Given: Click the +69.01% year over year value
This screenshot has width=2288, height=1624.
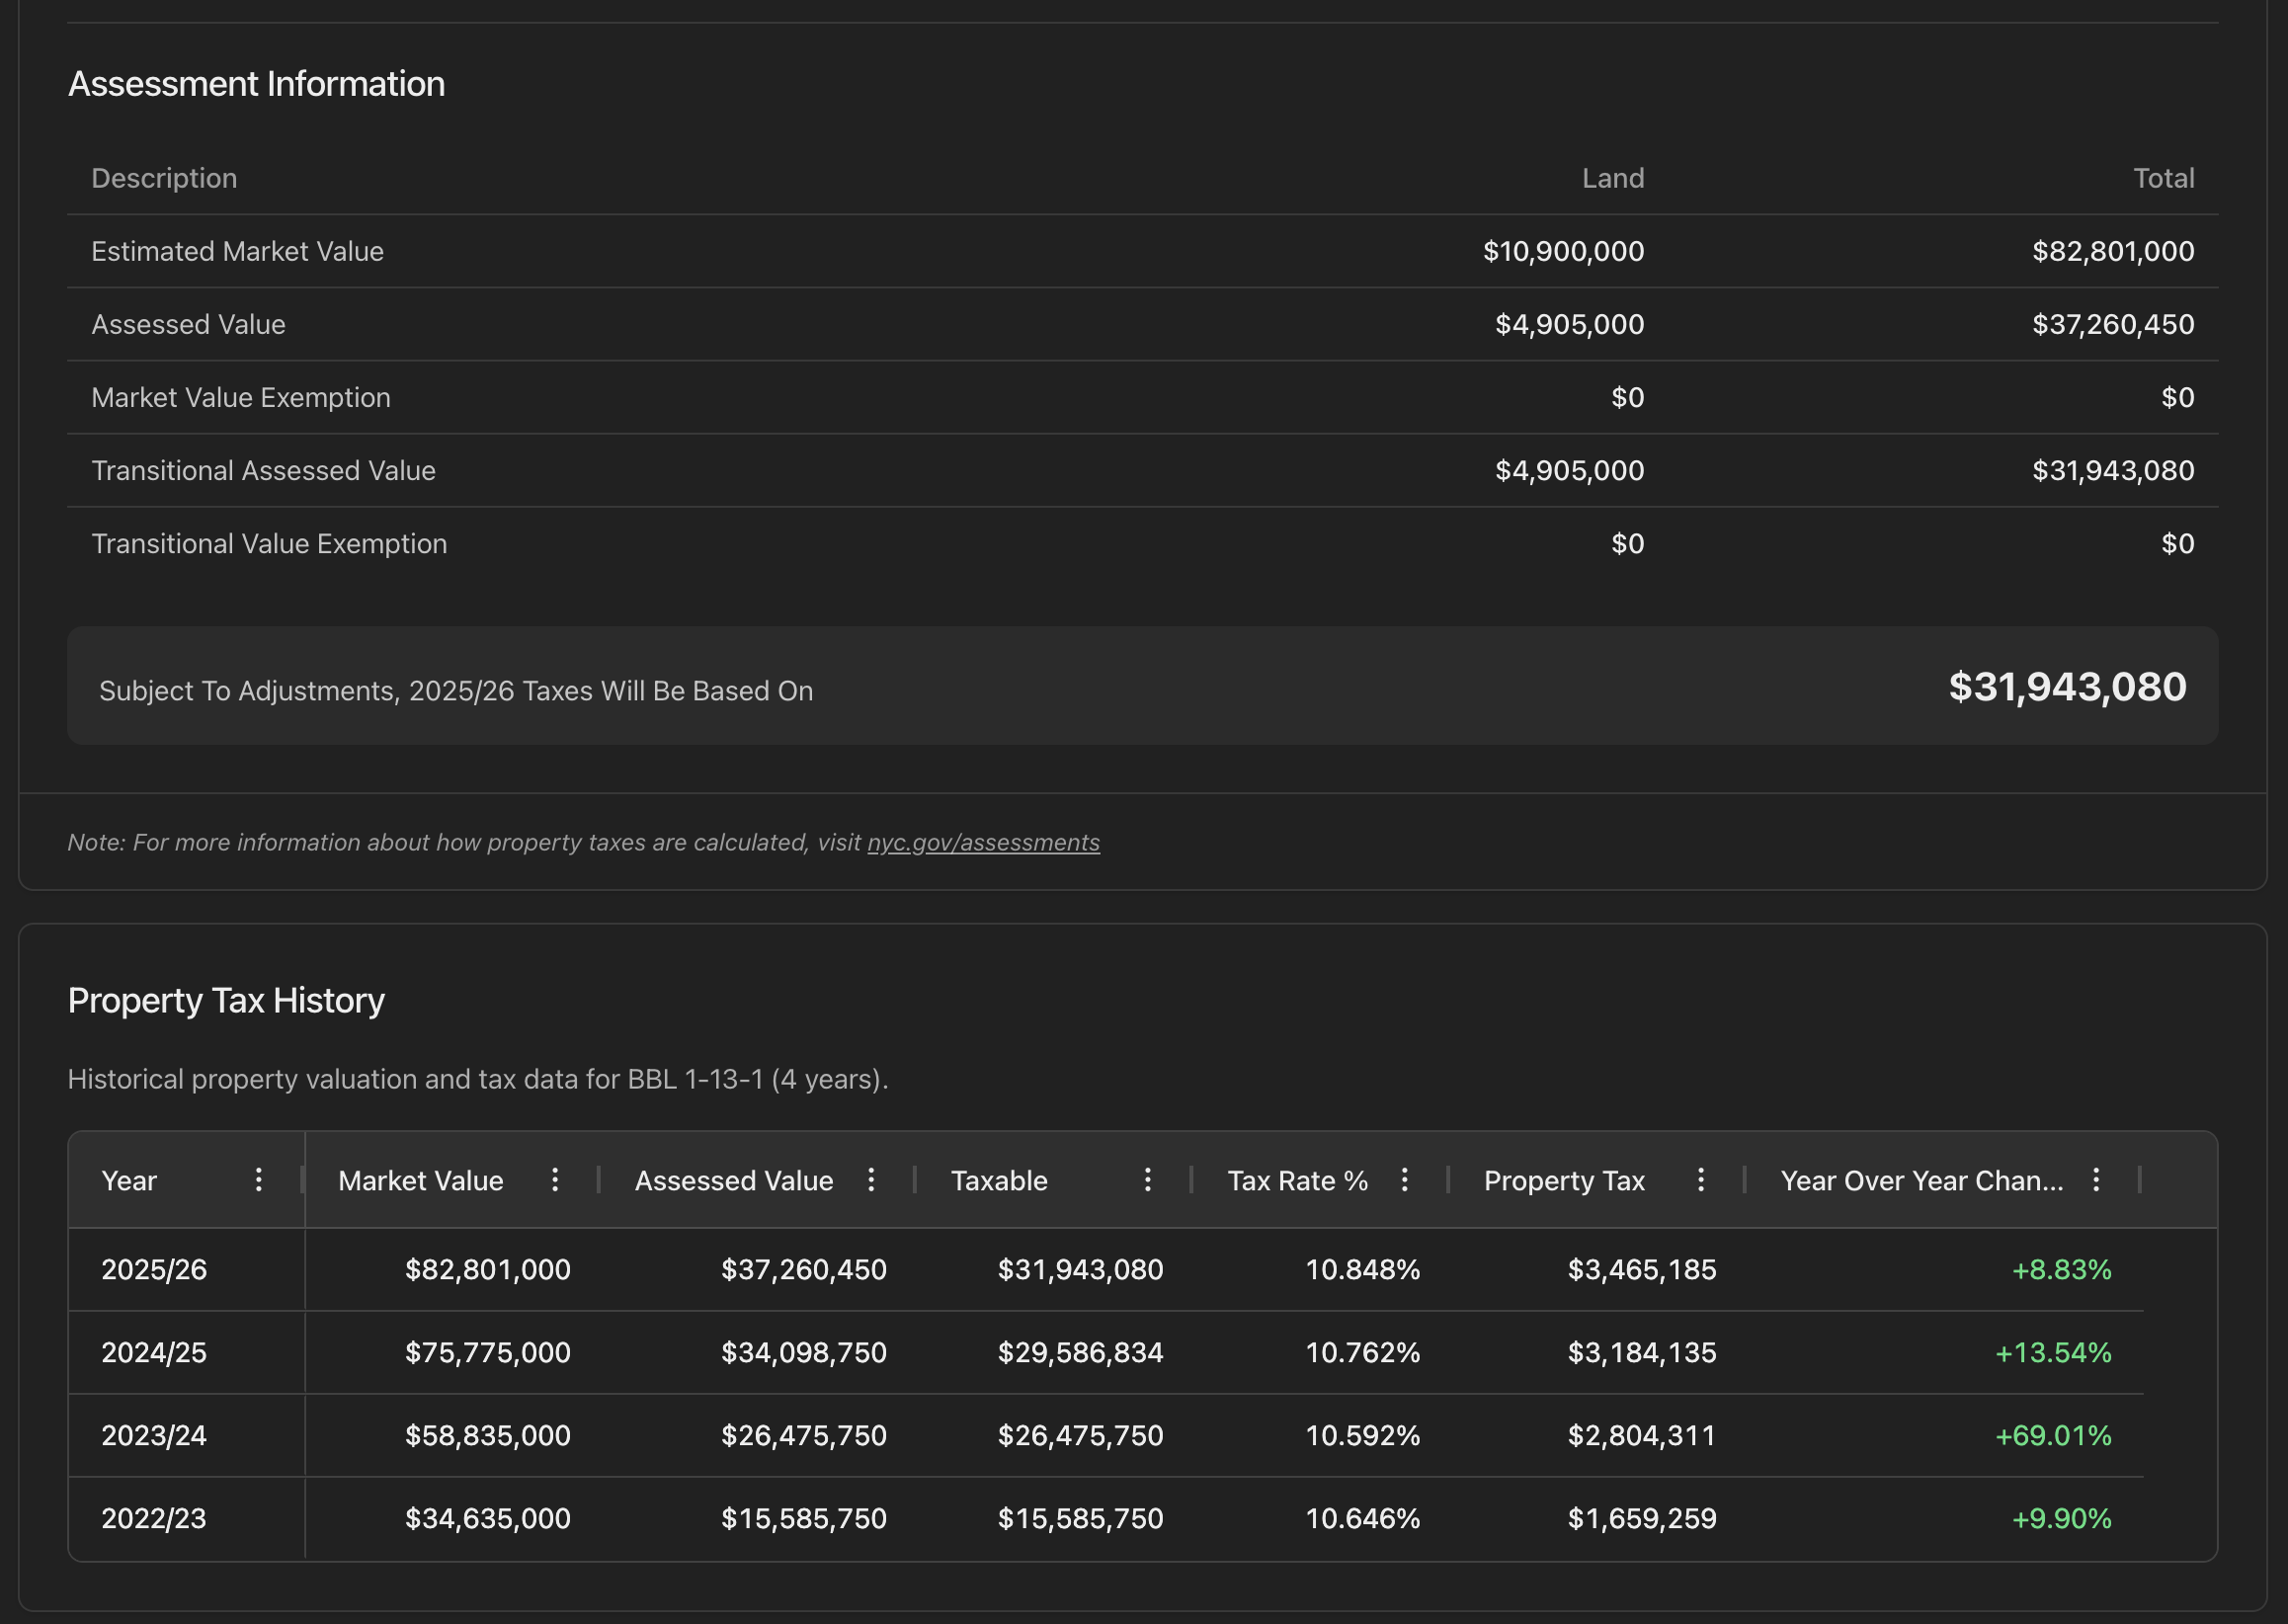Looking at the screenshot, I should (2053, 1436).
